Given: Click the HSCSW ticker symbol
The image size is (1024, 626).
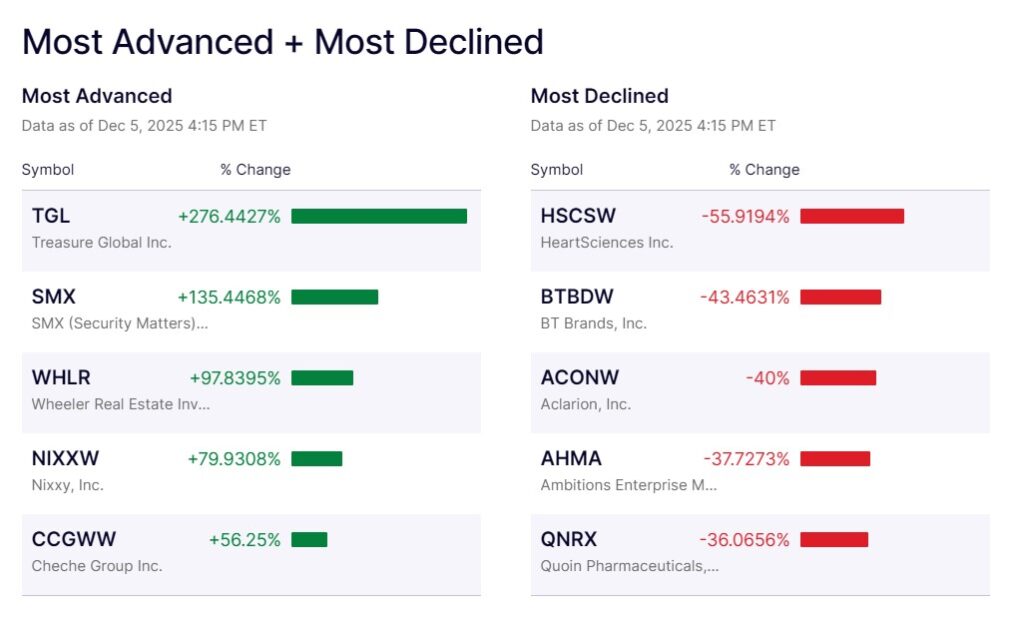Looking at the screenshot, I should click(578, 216).
